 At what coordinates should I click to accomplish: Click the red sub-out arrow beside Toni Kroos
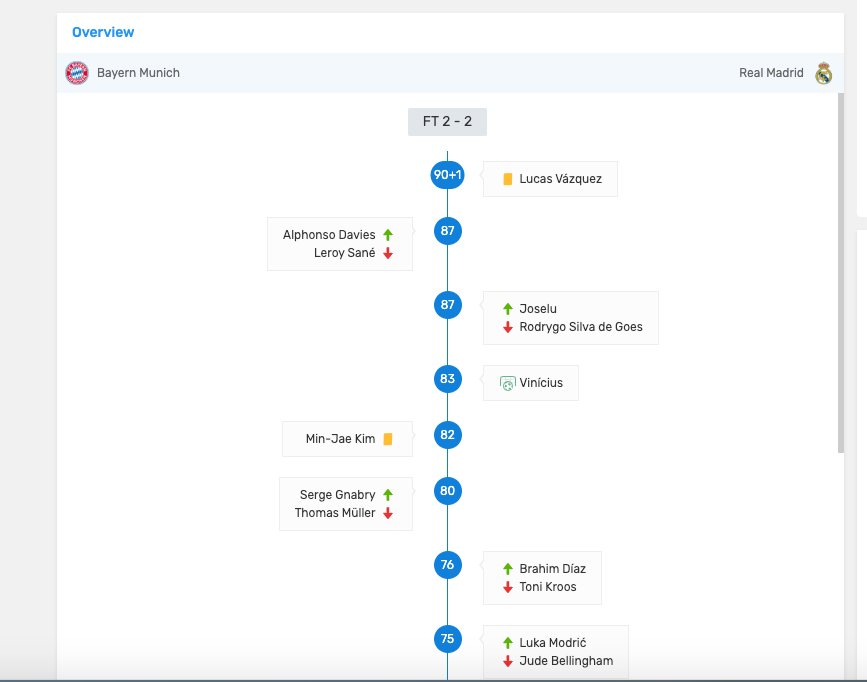508,587
